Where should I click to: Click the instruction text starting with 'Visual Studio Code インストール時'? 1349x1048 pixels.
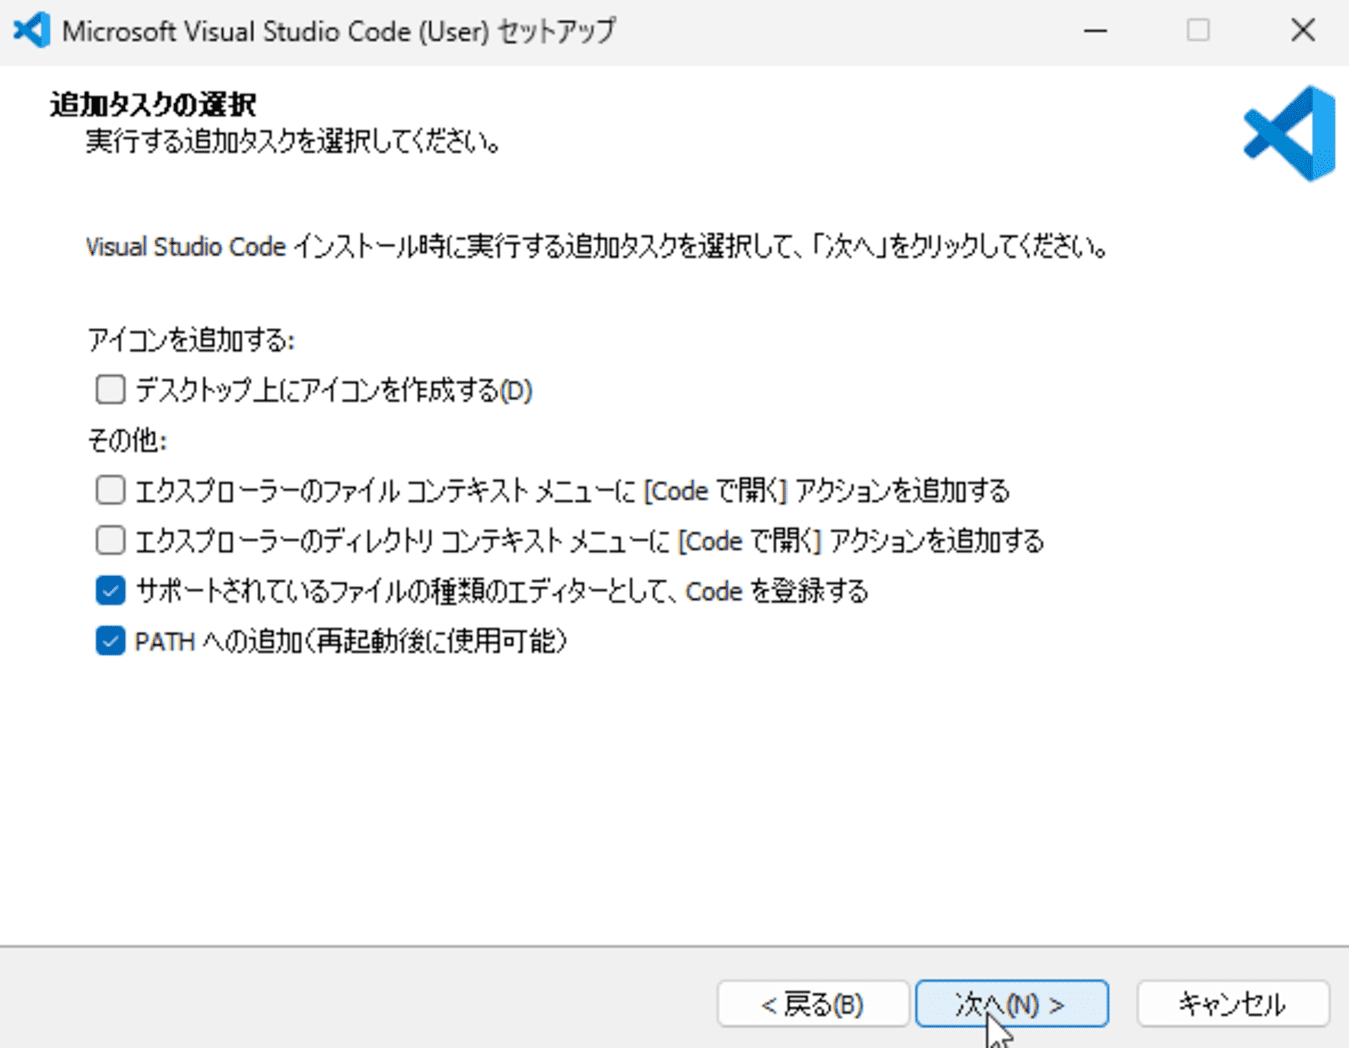coord(597,246)
